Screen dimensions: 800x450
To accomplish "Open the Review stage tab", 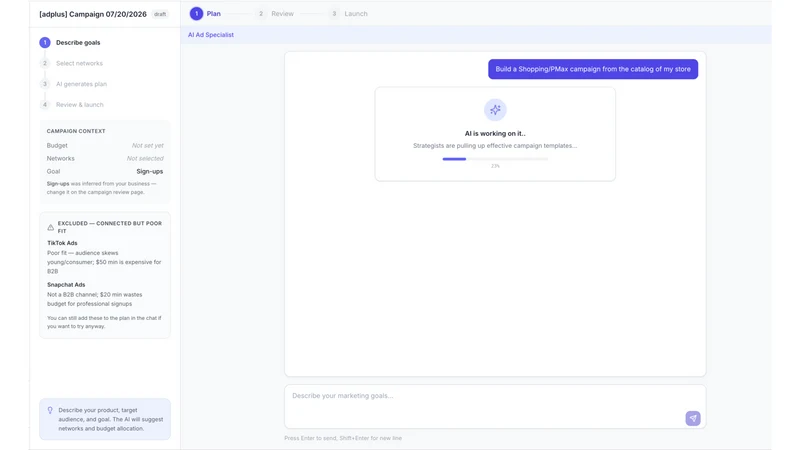I will tap(275, 14).
